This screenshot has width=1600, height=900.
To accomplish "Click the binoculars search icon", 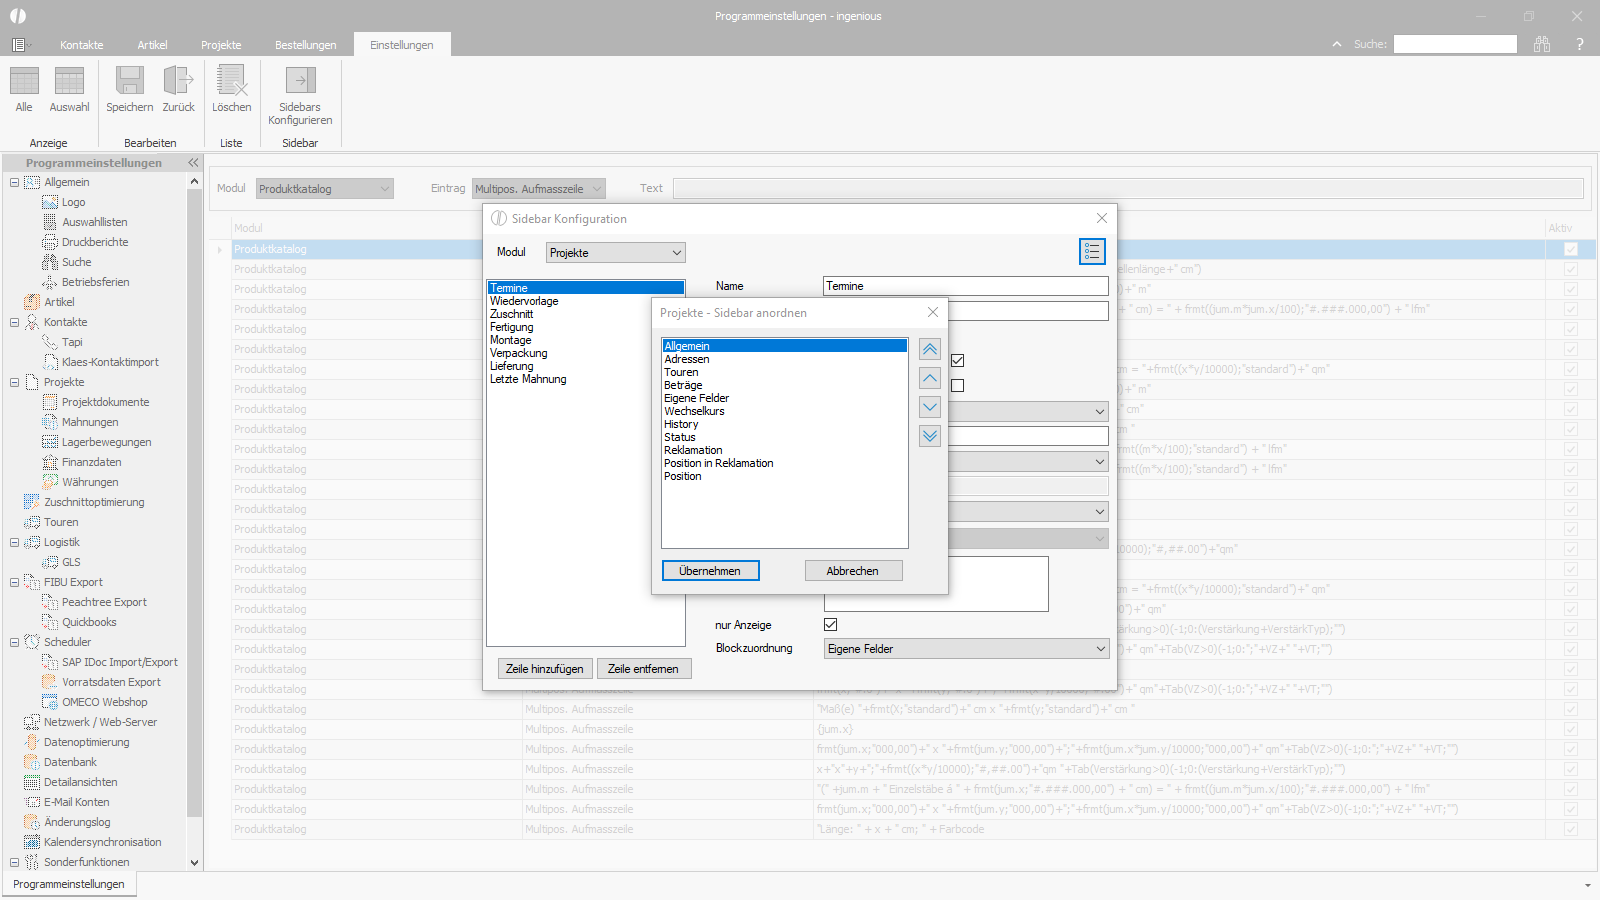I will [x=1542, y=44].
